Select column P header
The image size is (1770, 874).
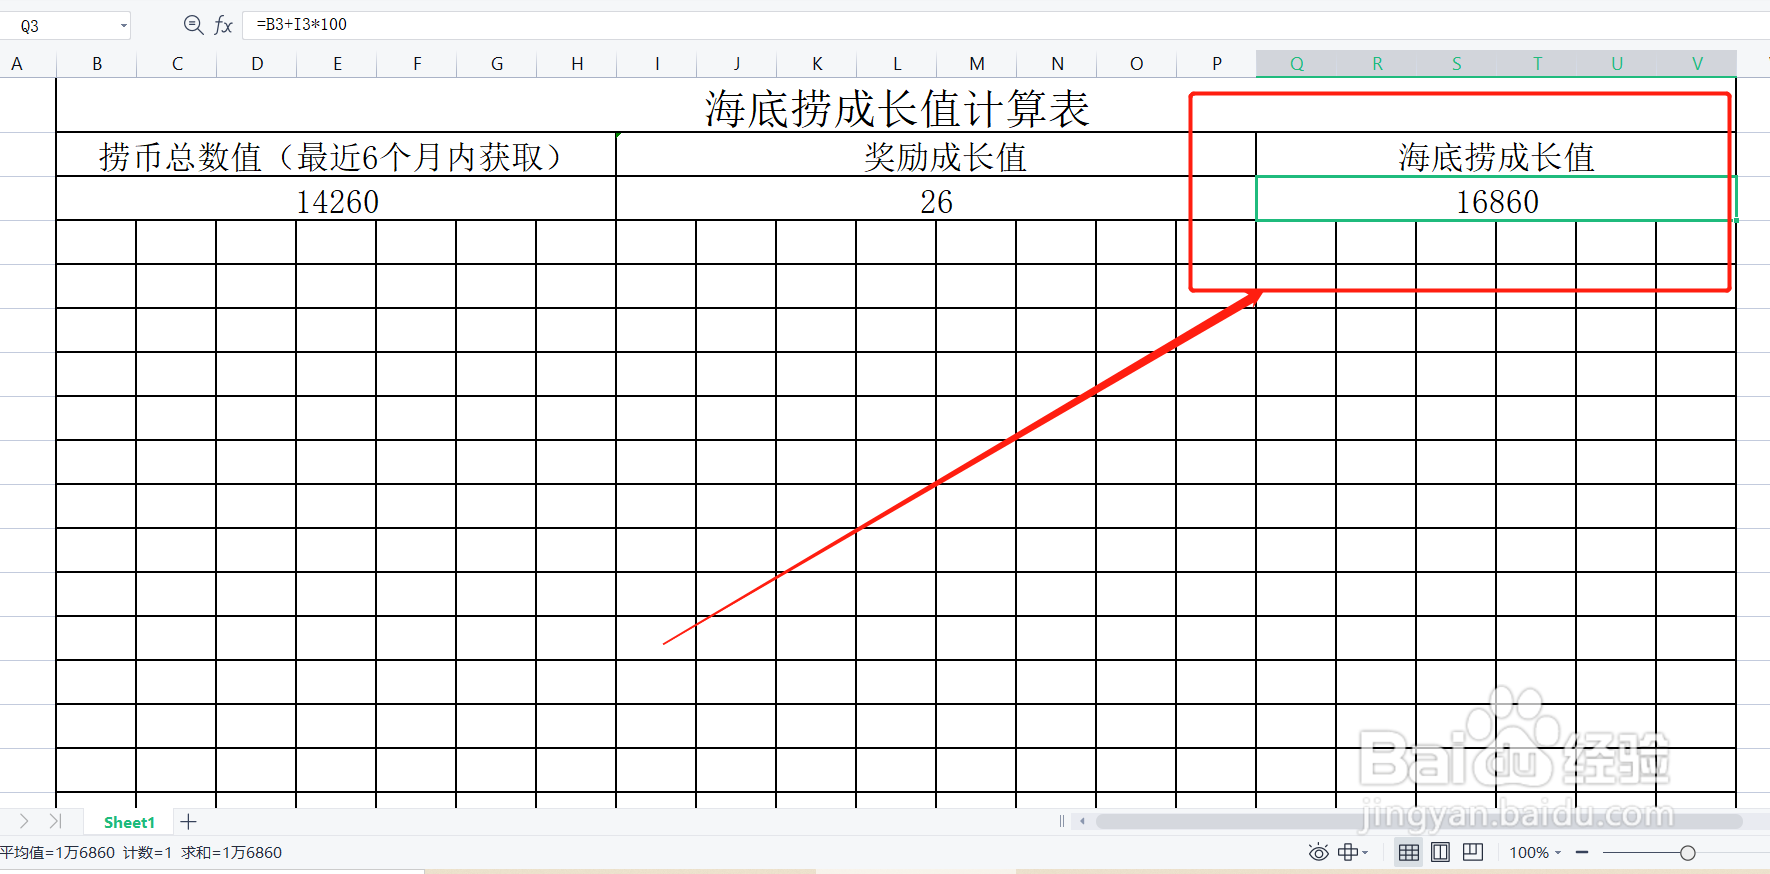1217,64
